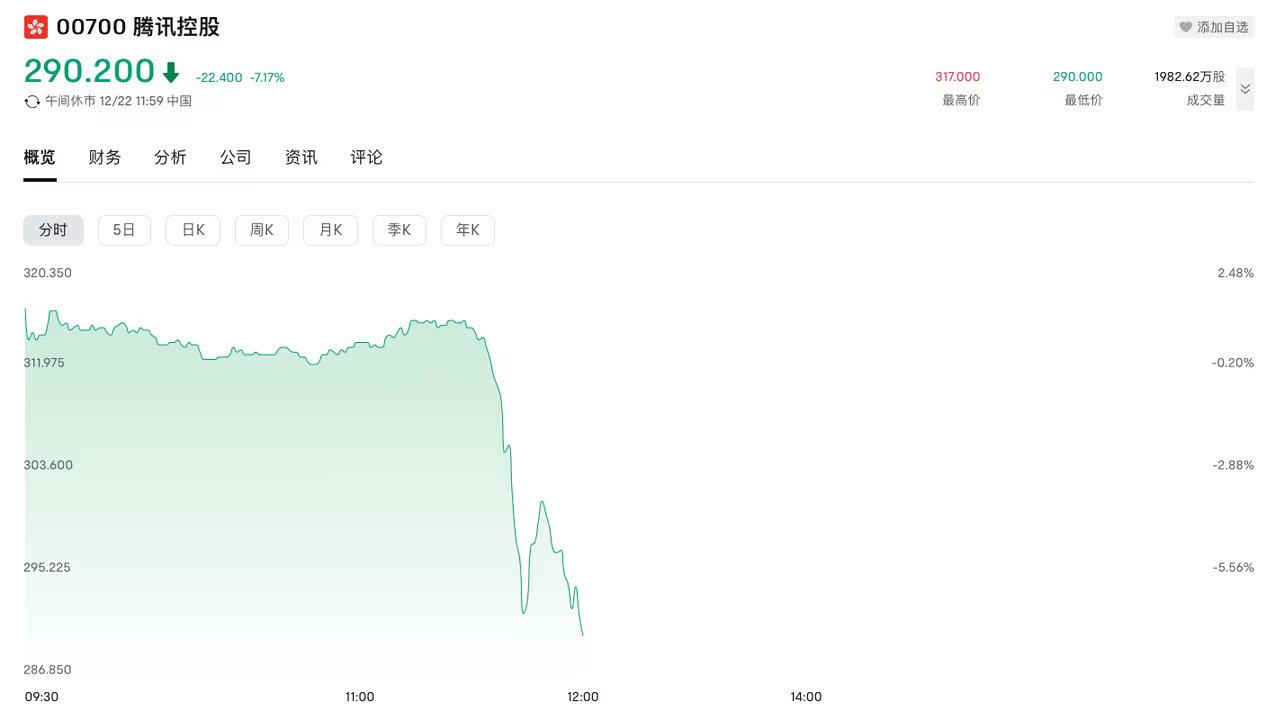The width and height of the screenshot is (1284, 711).
Task: Expand the quote details with double chevron
Action: [x=1245, y=89]
